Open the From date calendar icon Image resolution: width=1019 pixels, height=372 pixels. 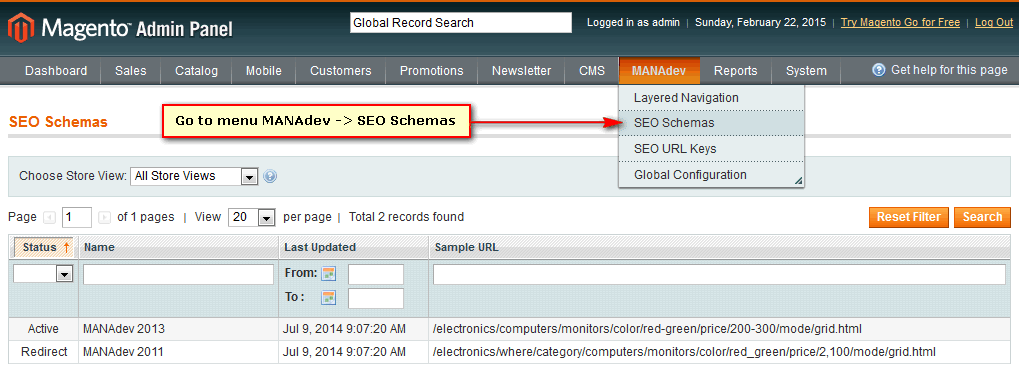click(329, 274)
